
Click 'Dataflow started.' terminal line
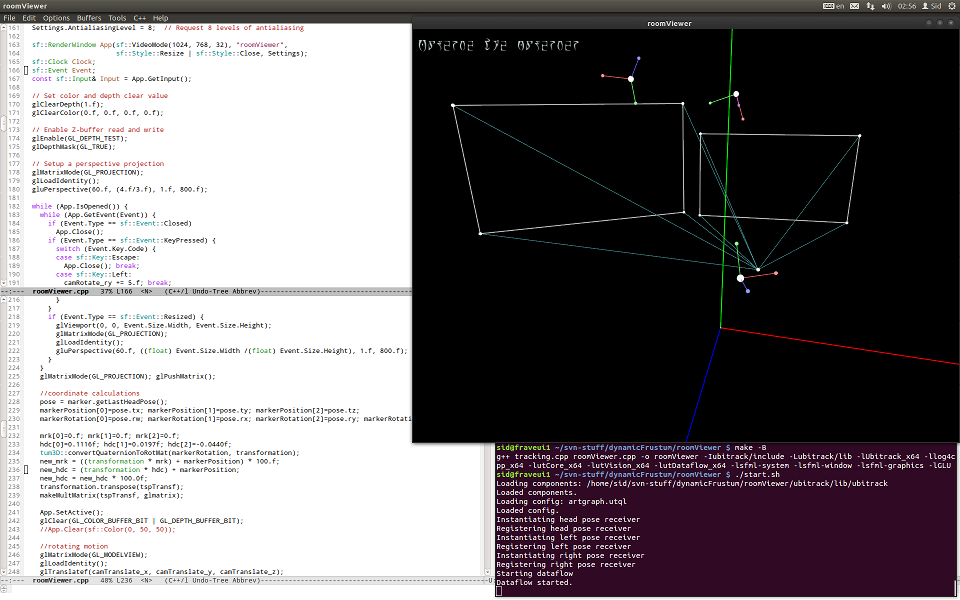click(534, 582)
